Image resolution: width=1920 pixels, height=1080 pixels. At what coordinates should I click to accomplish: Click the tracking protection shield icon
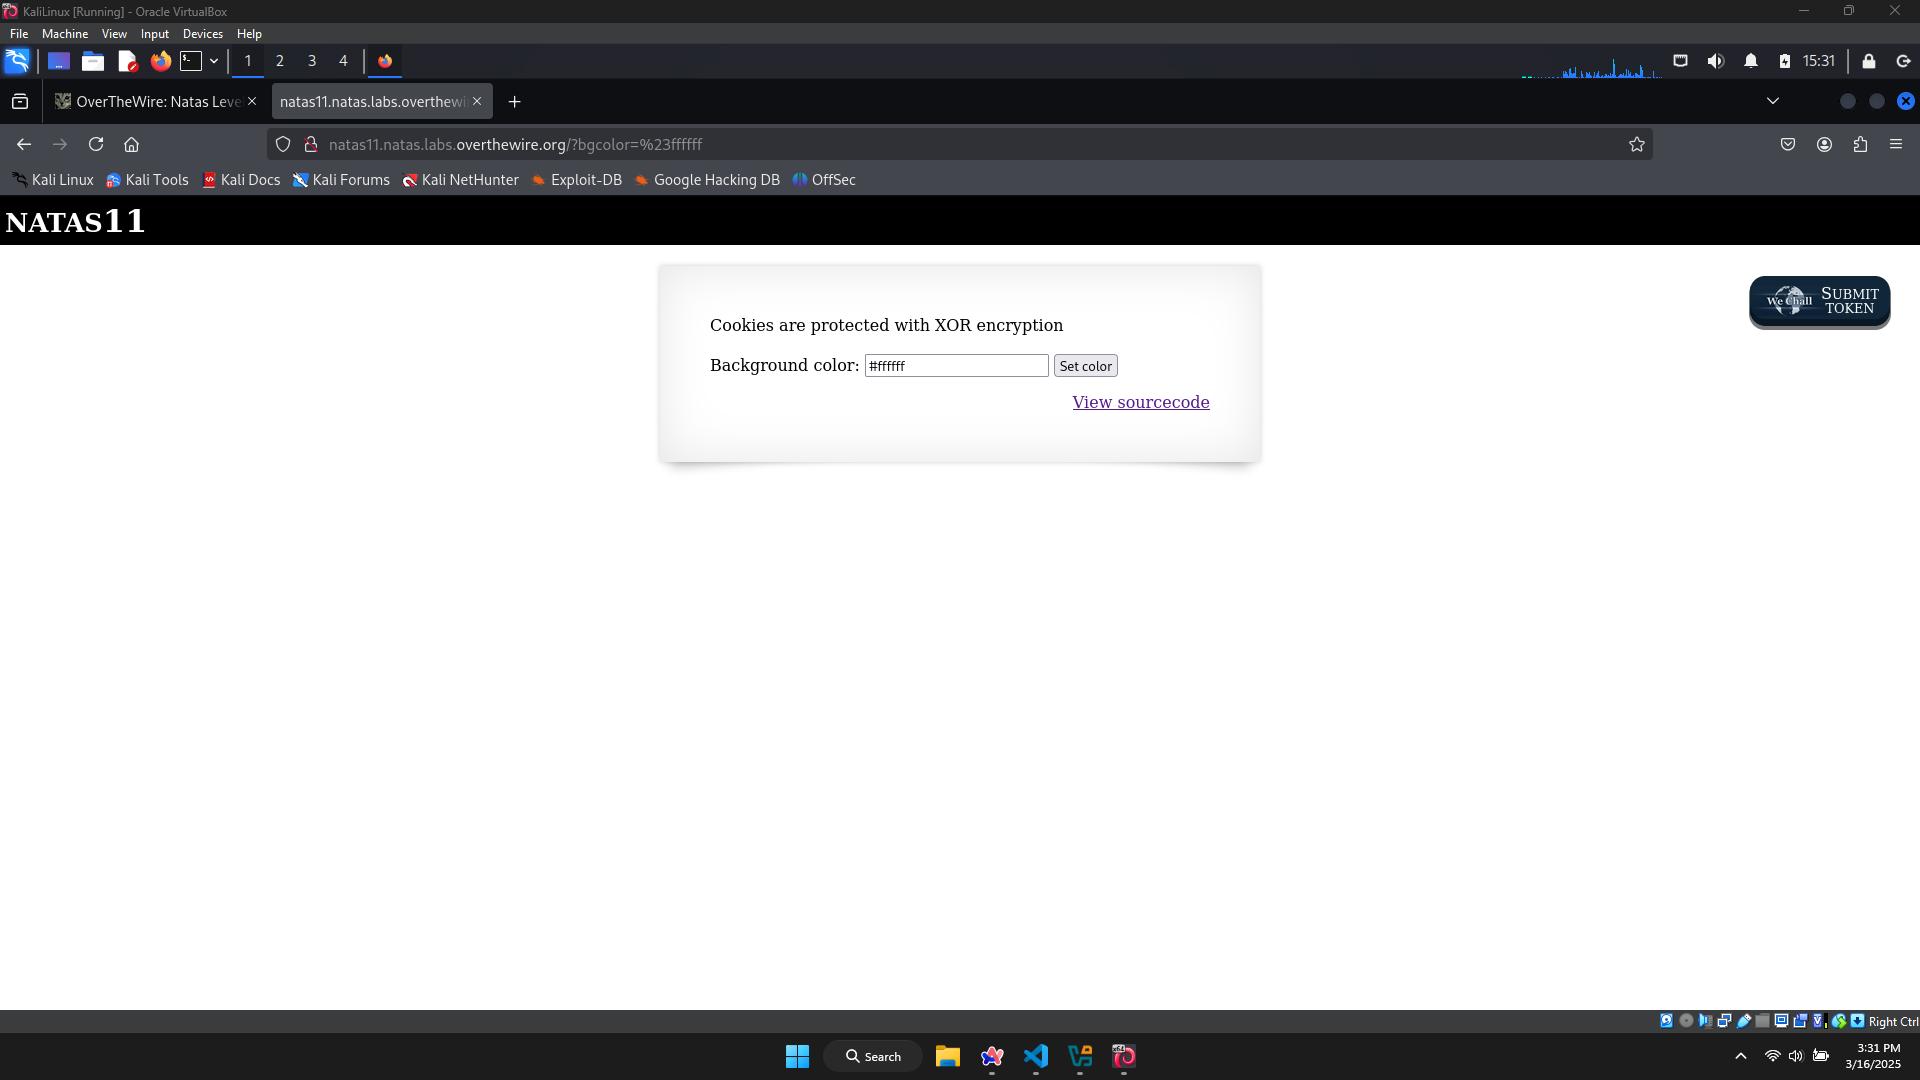coord(283,144)
